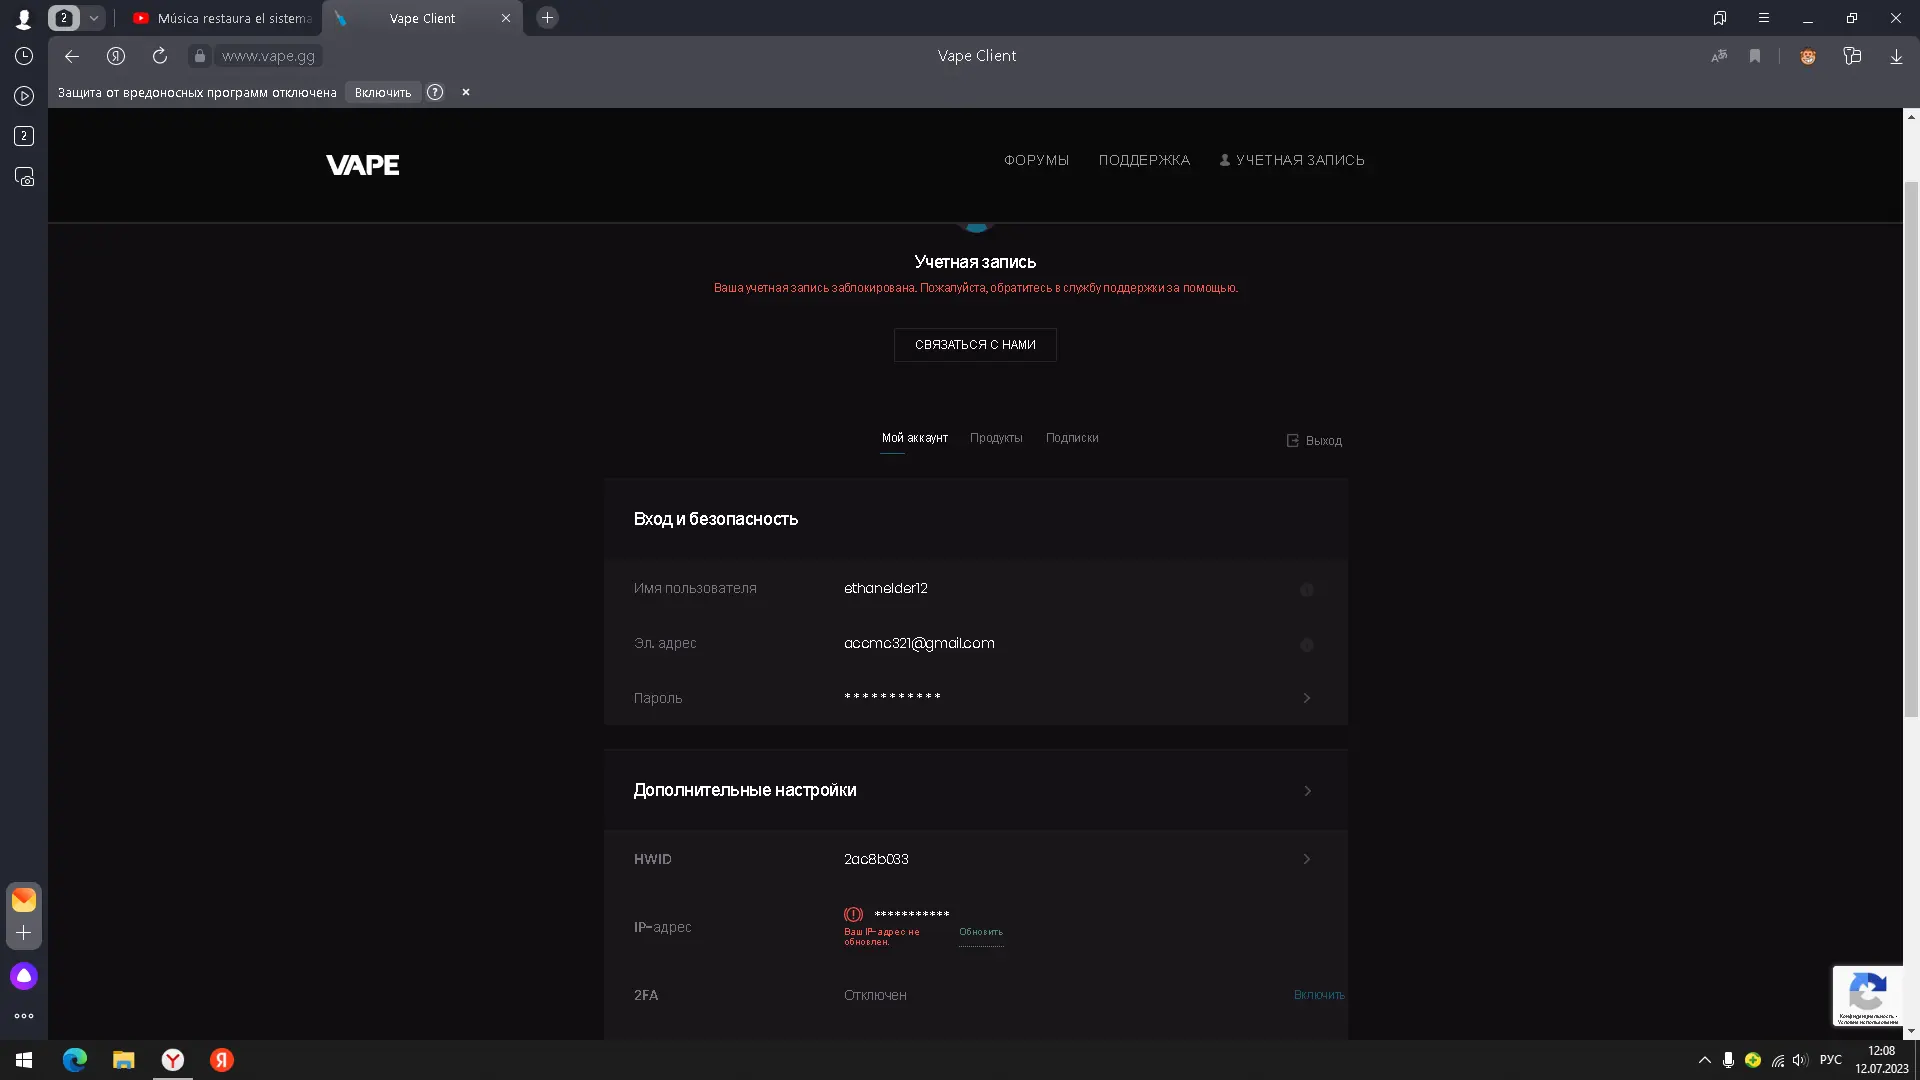
Task: Click the Выход logout icon link
Action: click(1314, 440)
